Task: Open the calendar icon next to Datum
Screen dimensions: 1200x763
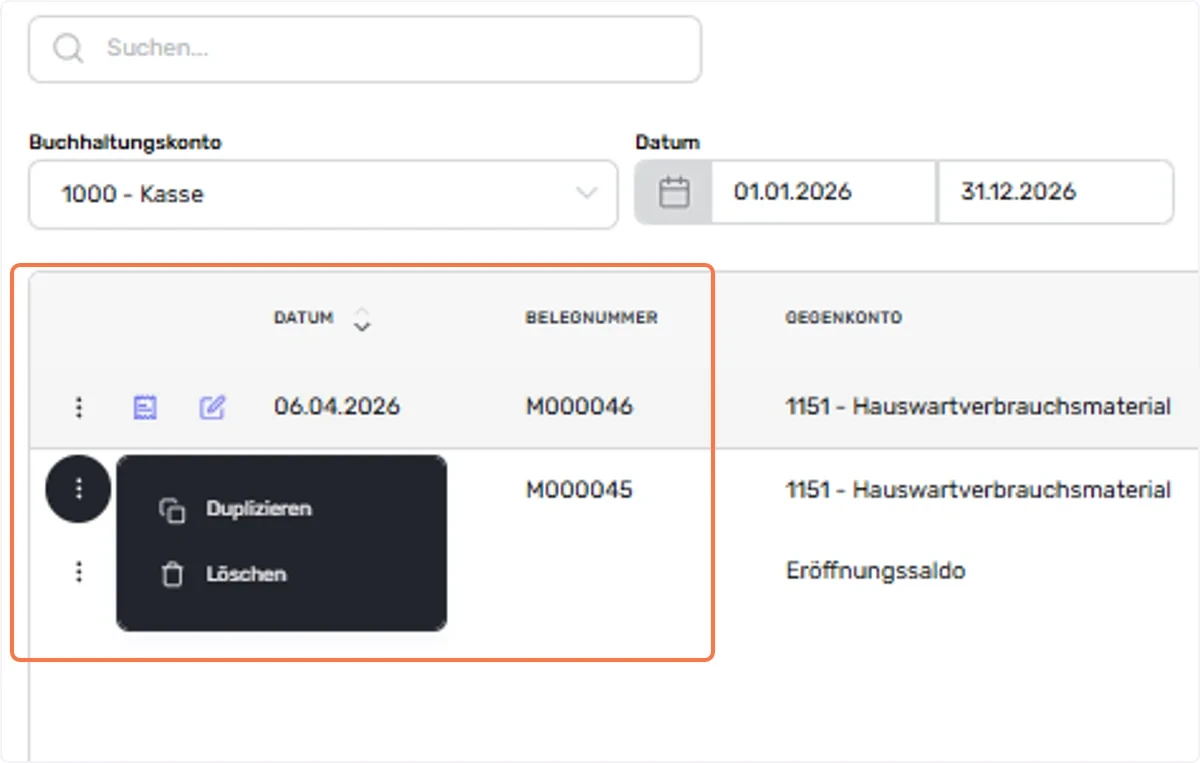Action: tap(674, 192)
